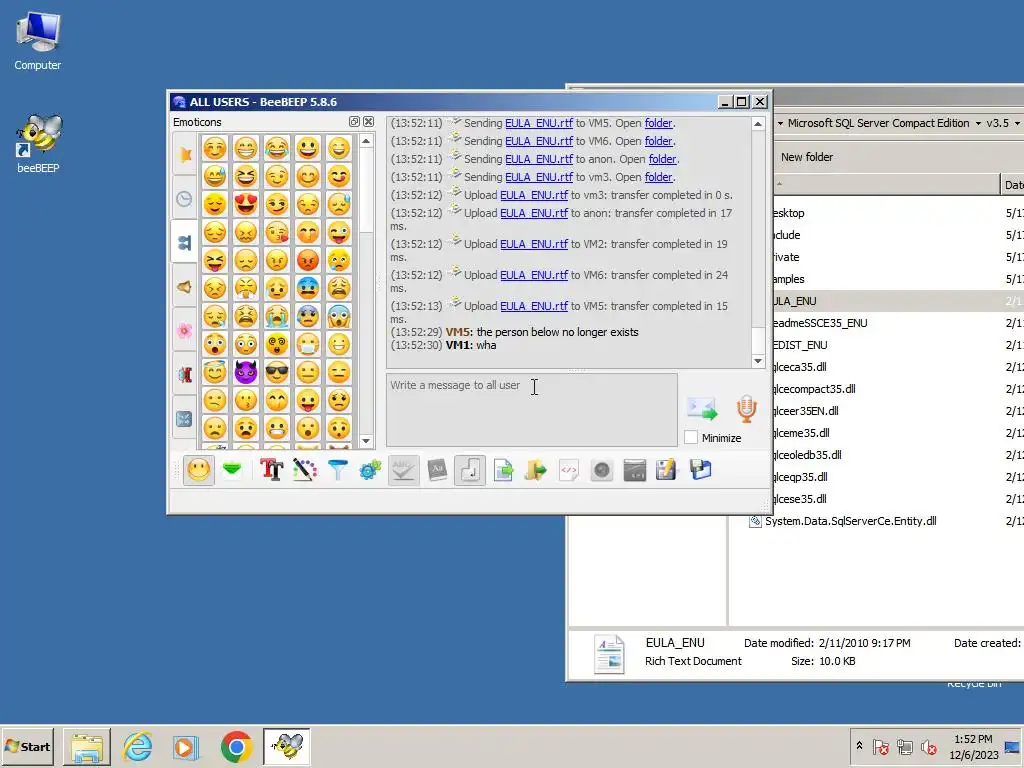Open the chat font selector (TT icon)
Screen dimensions: 1024x768
(x=271, y=470)
